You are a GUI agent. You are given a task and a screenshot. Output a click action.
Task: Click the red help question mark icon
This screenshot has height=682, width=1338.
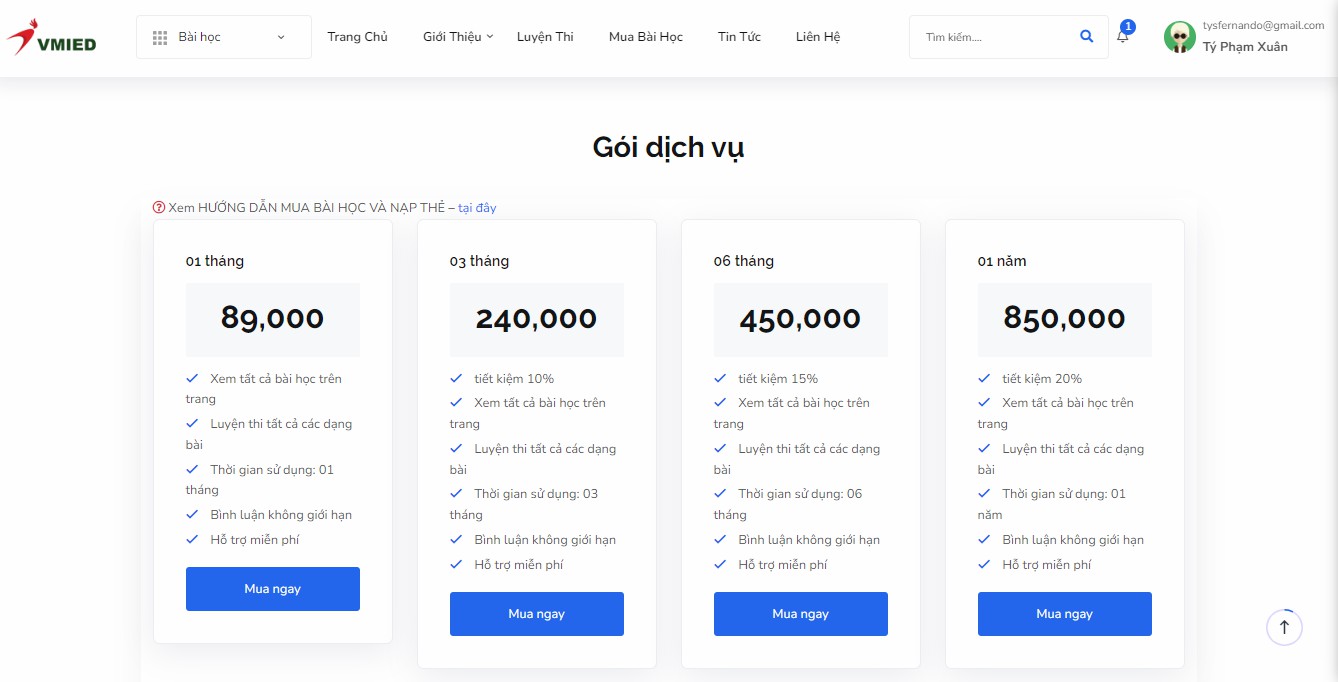click(x=159, y=208)
